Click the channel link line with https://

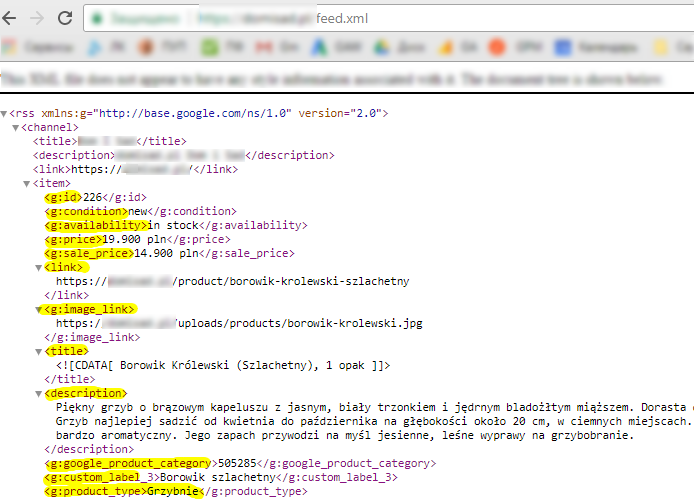(135, 170)
